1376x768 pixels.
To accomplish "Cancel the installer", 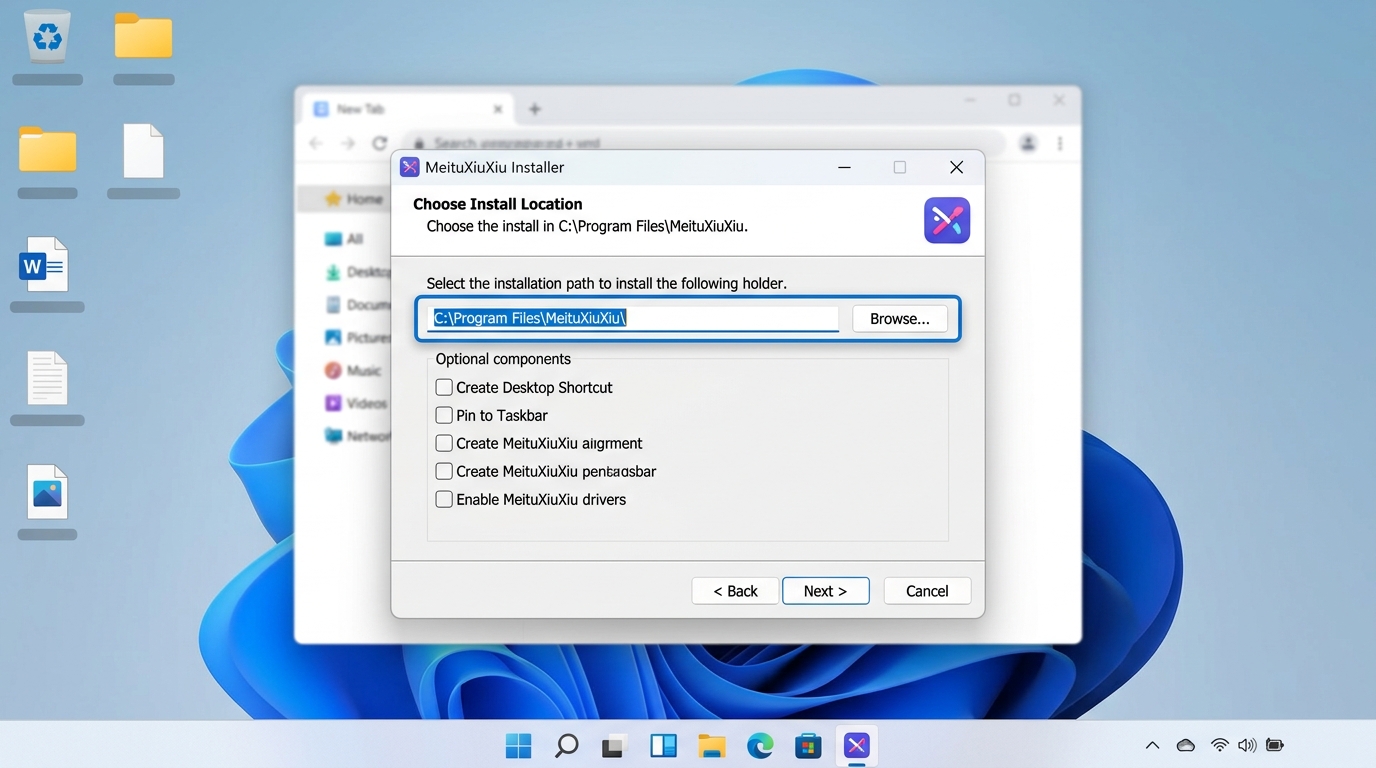I will pyautogui.click(x=927, y=591).
